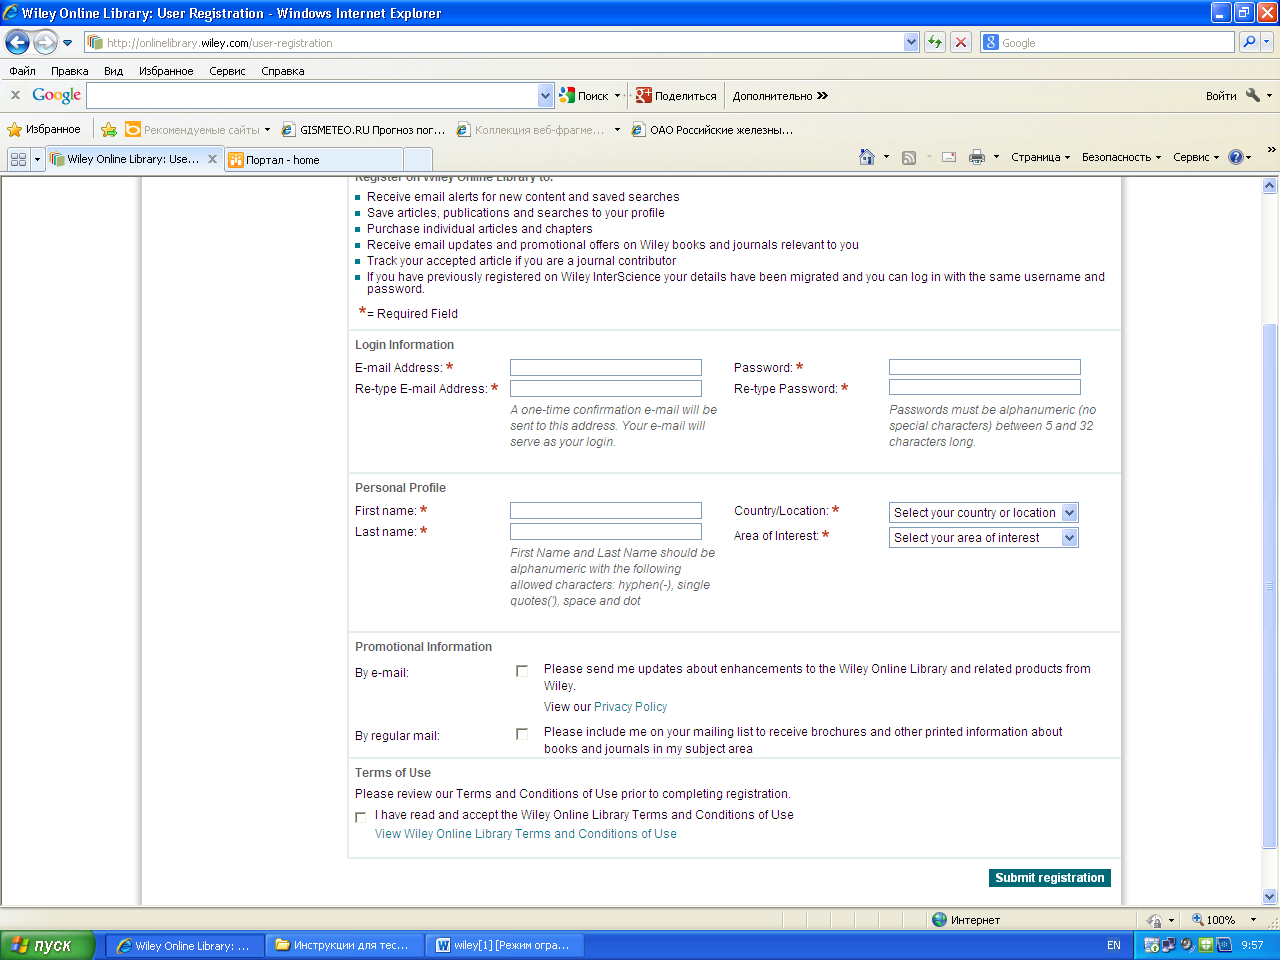
Task: Click Войти on the Google toolbar
Action: [1221, 96]
